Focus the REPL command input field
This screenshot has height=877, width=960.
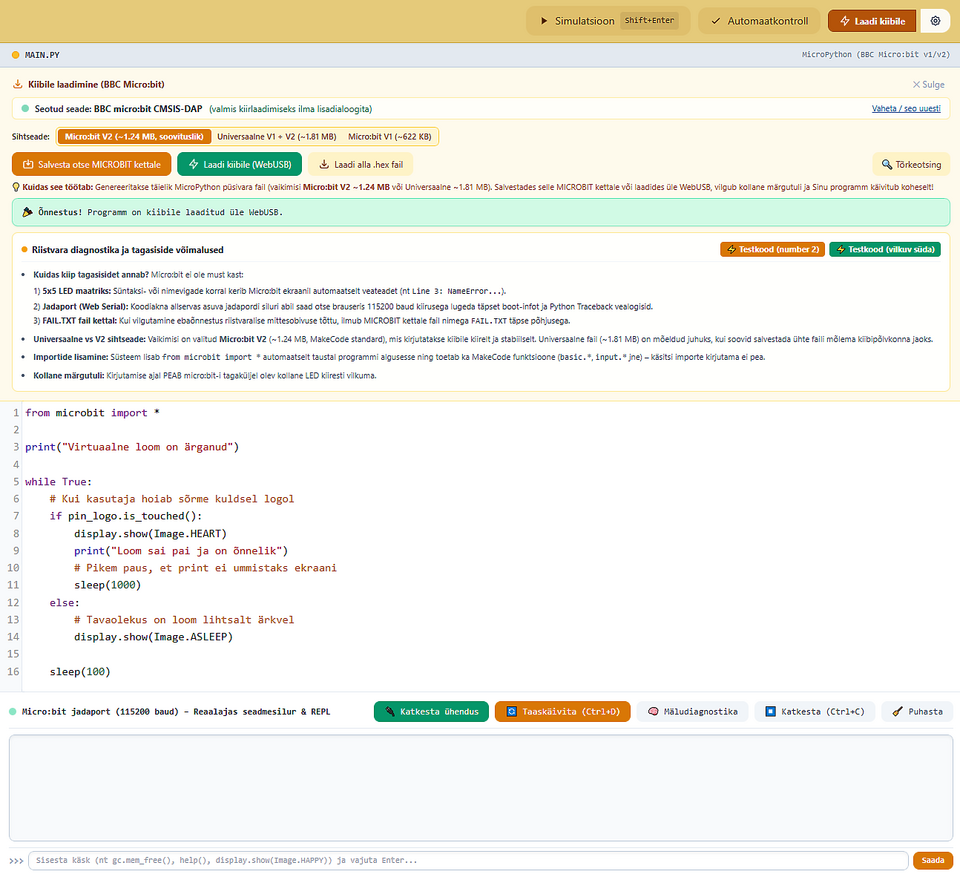[468, 860]
